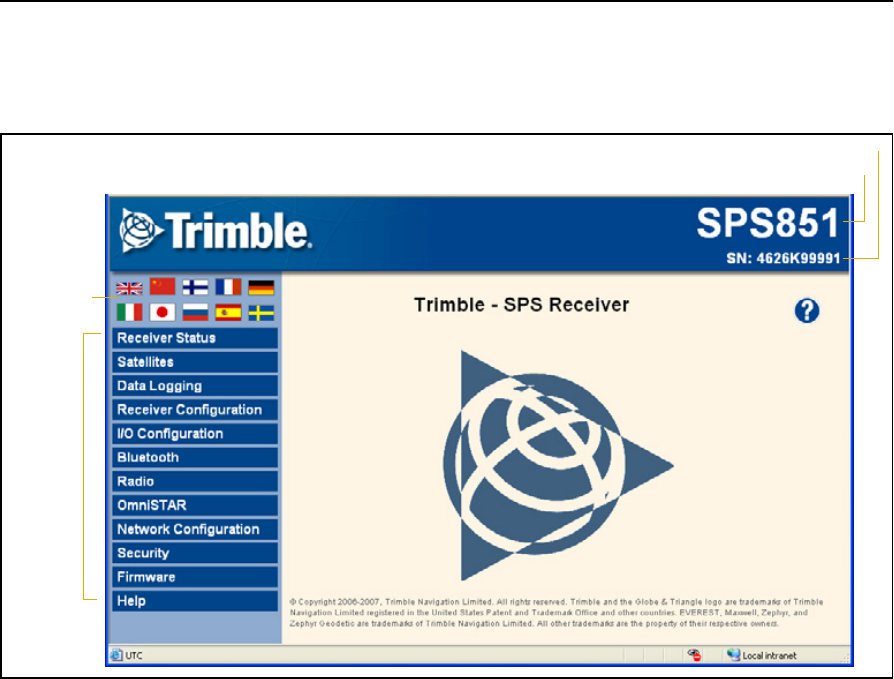Click the SPS851 model name text
This screenshot has width=894, height=679.
(x=768, y=222)
